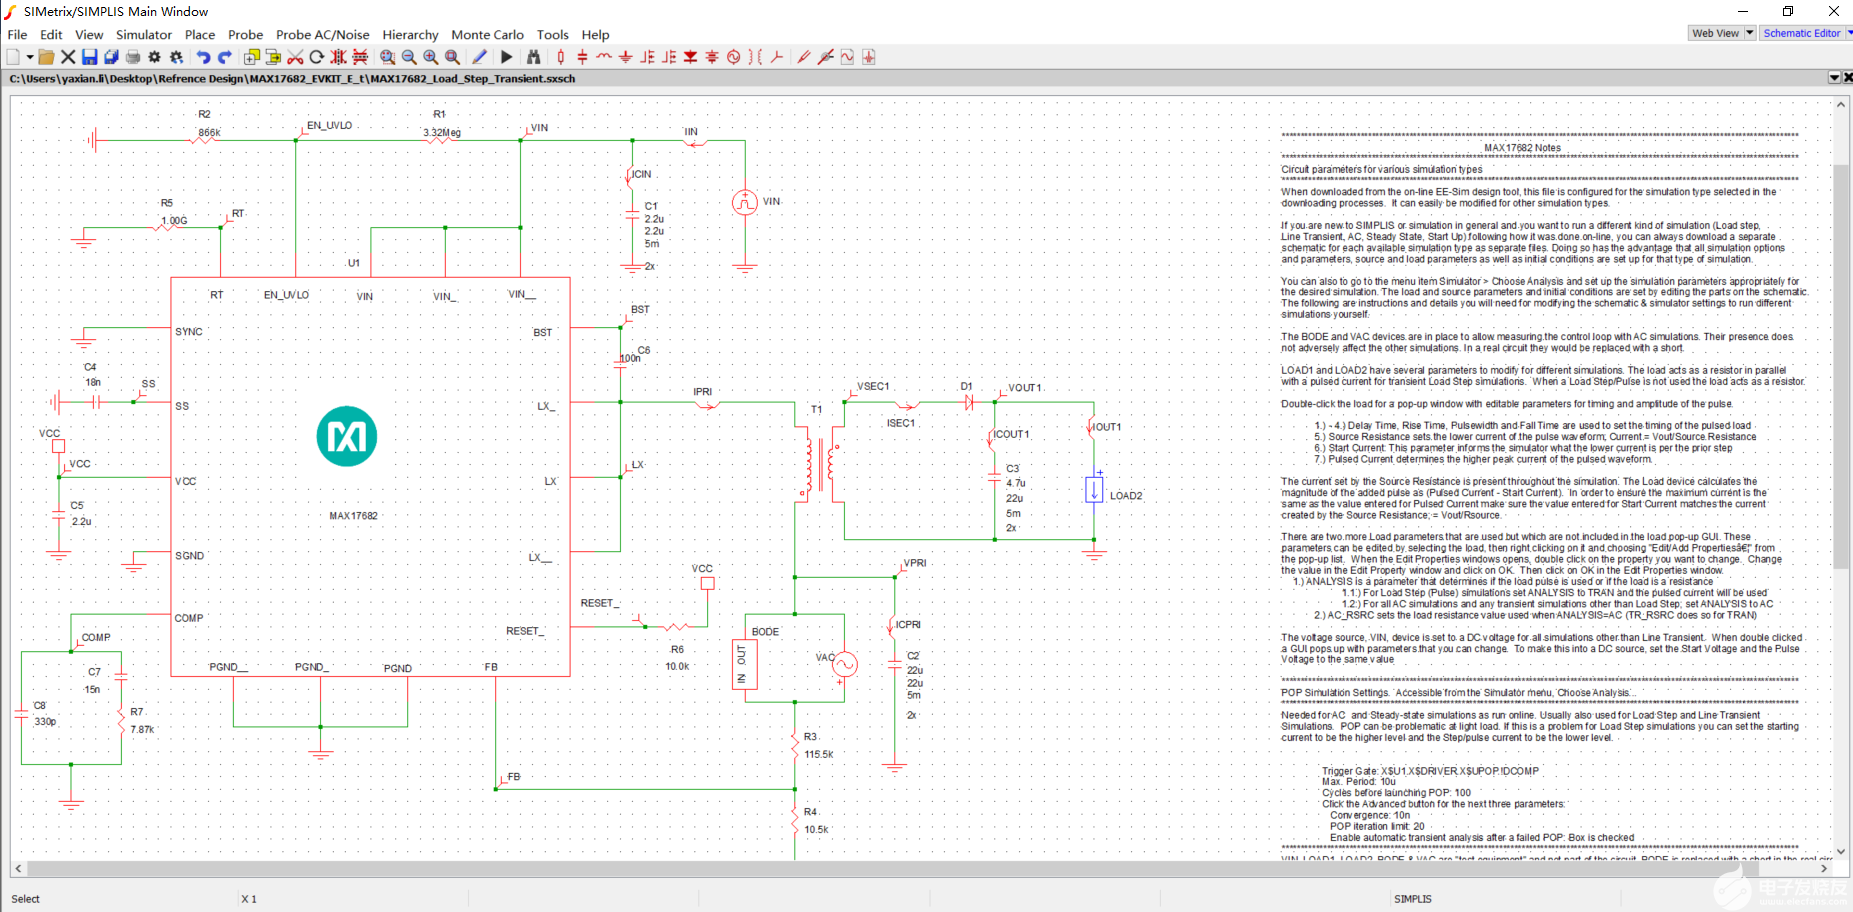Place an AC waveform source from the toolbar
This screenshot has width=1853, height=912.
(733, 57)
